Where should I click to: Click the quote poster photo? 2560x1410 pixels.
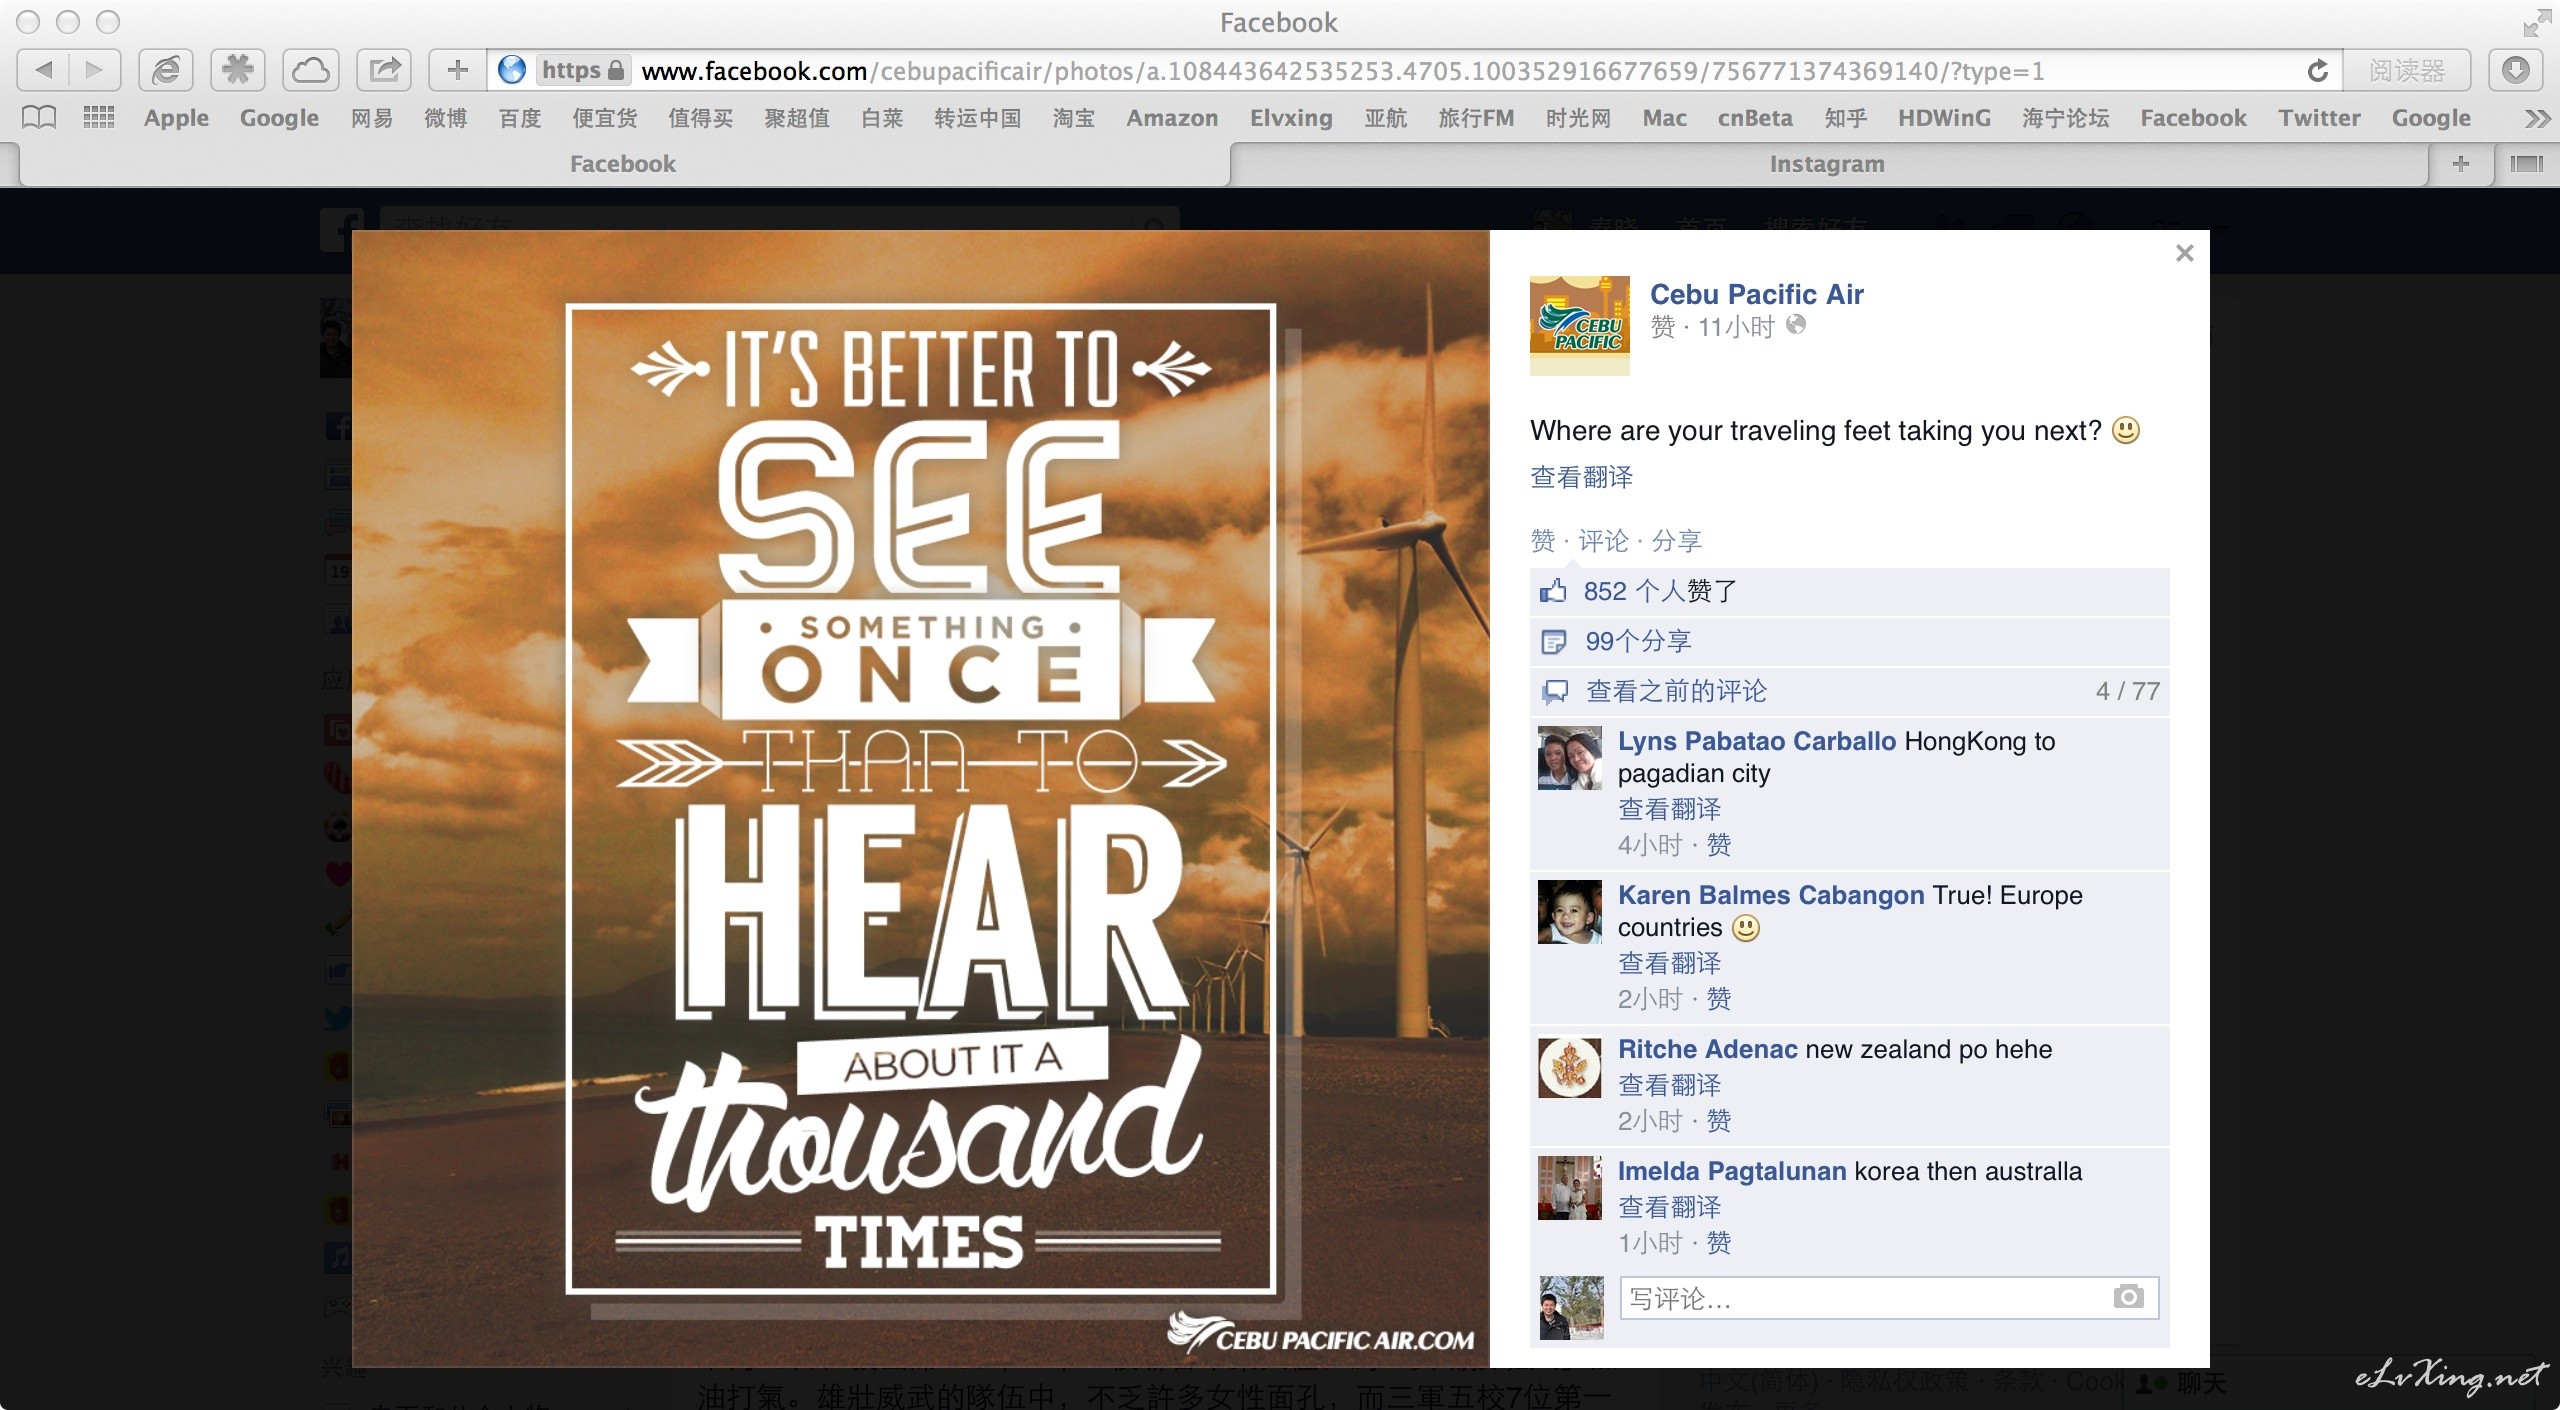tap(920, 798)
